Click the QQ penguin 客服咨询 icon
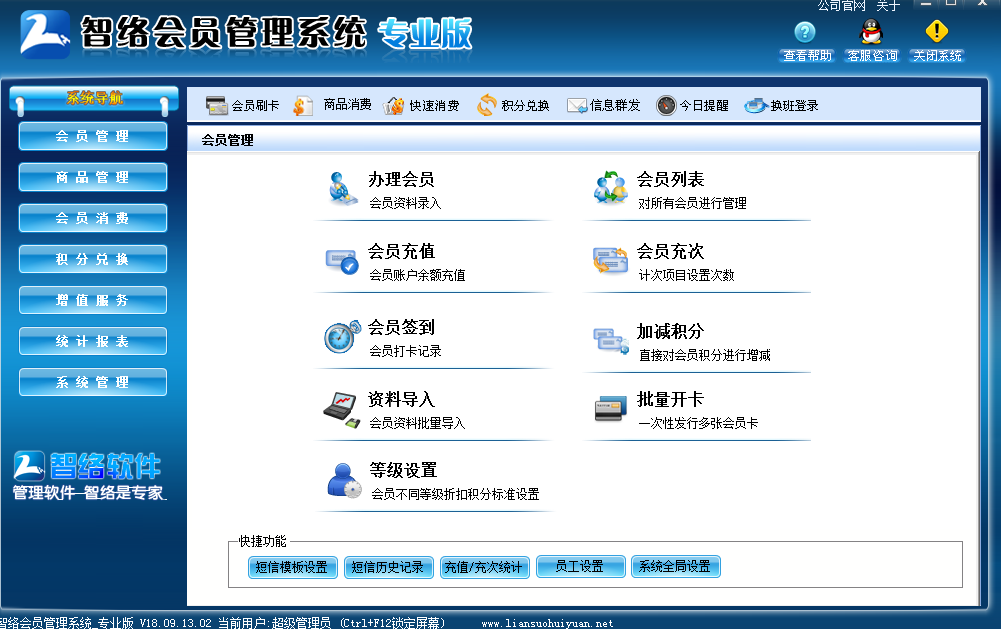 tap(871, 31)
